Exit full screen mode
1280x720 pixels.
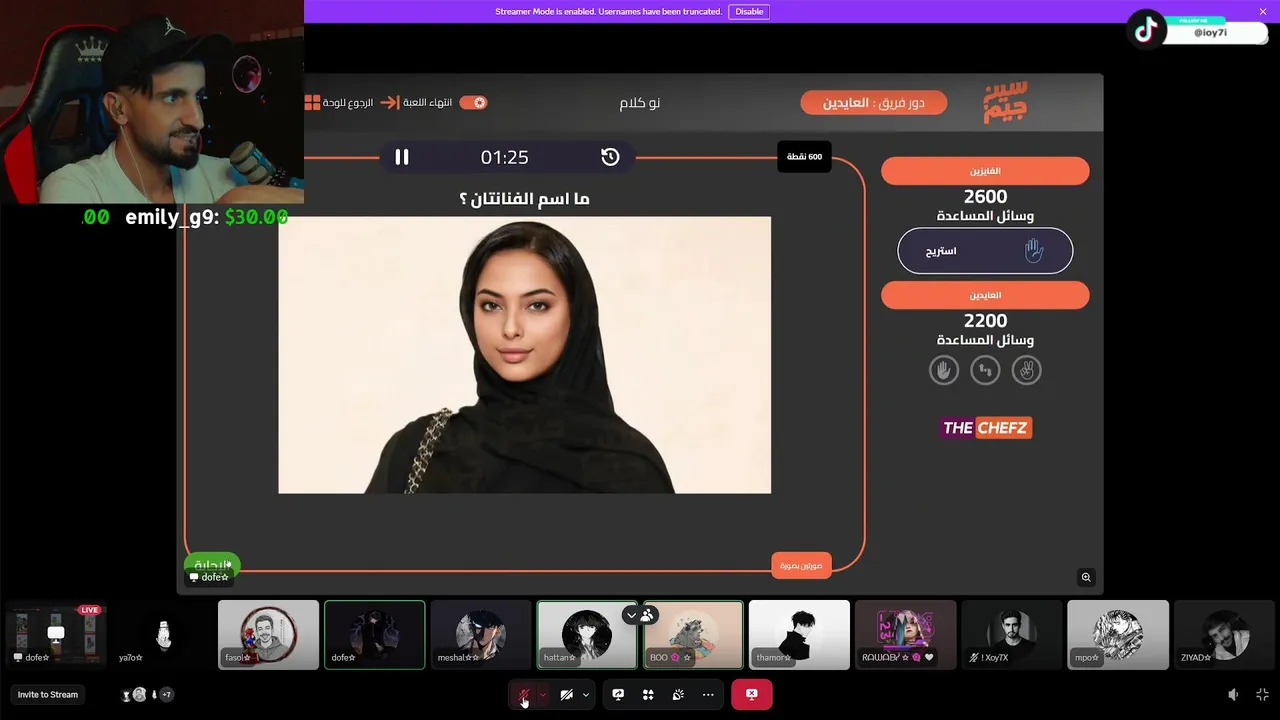1262,694
